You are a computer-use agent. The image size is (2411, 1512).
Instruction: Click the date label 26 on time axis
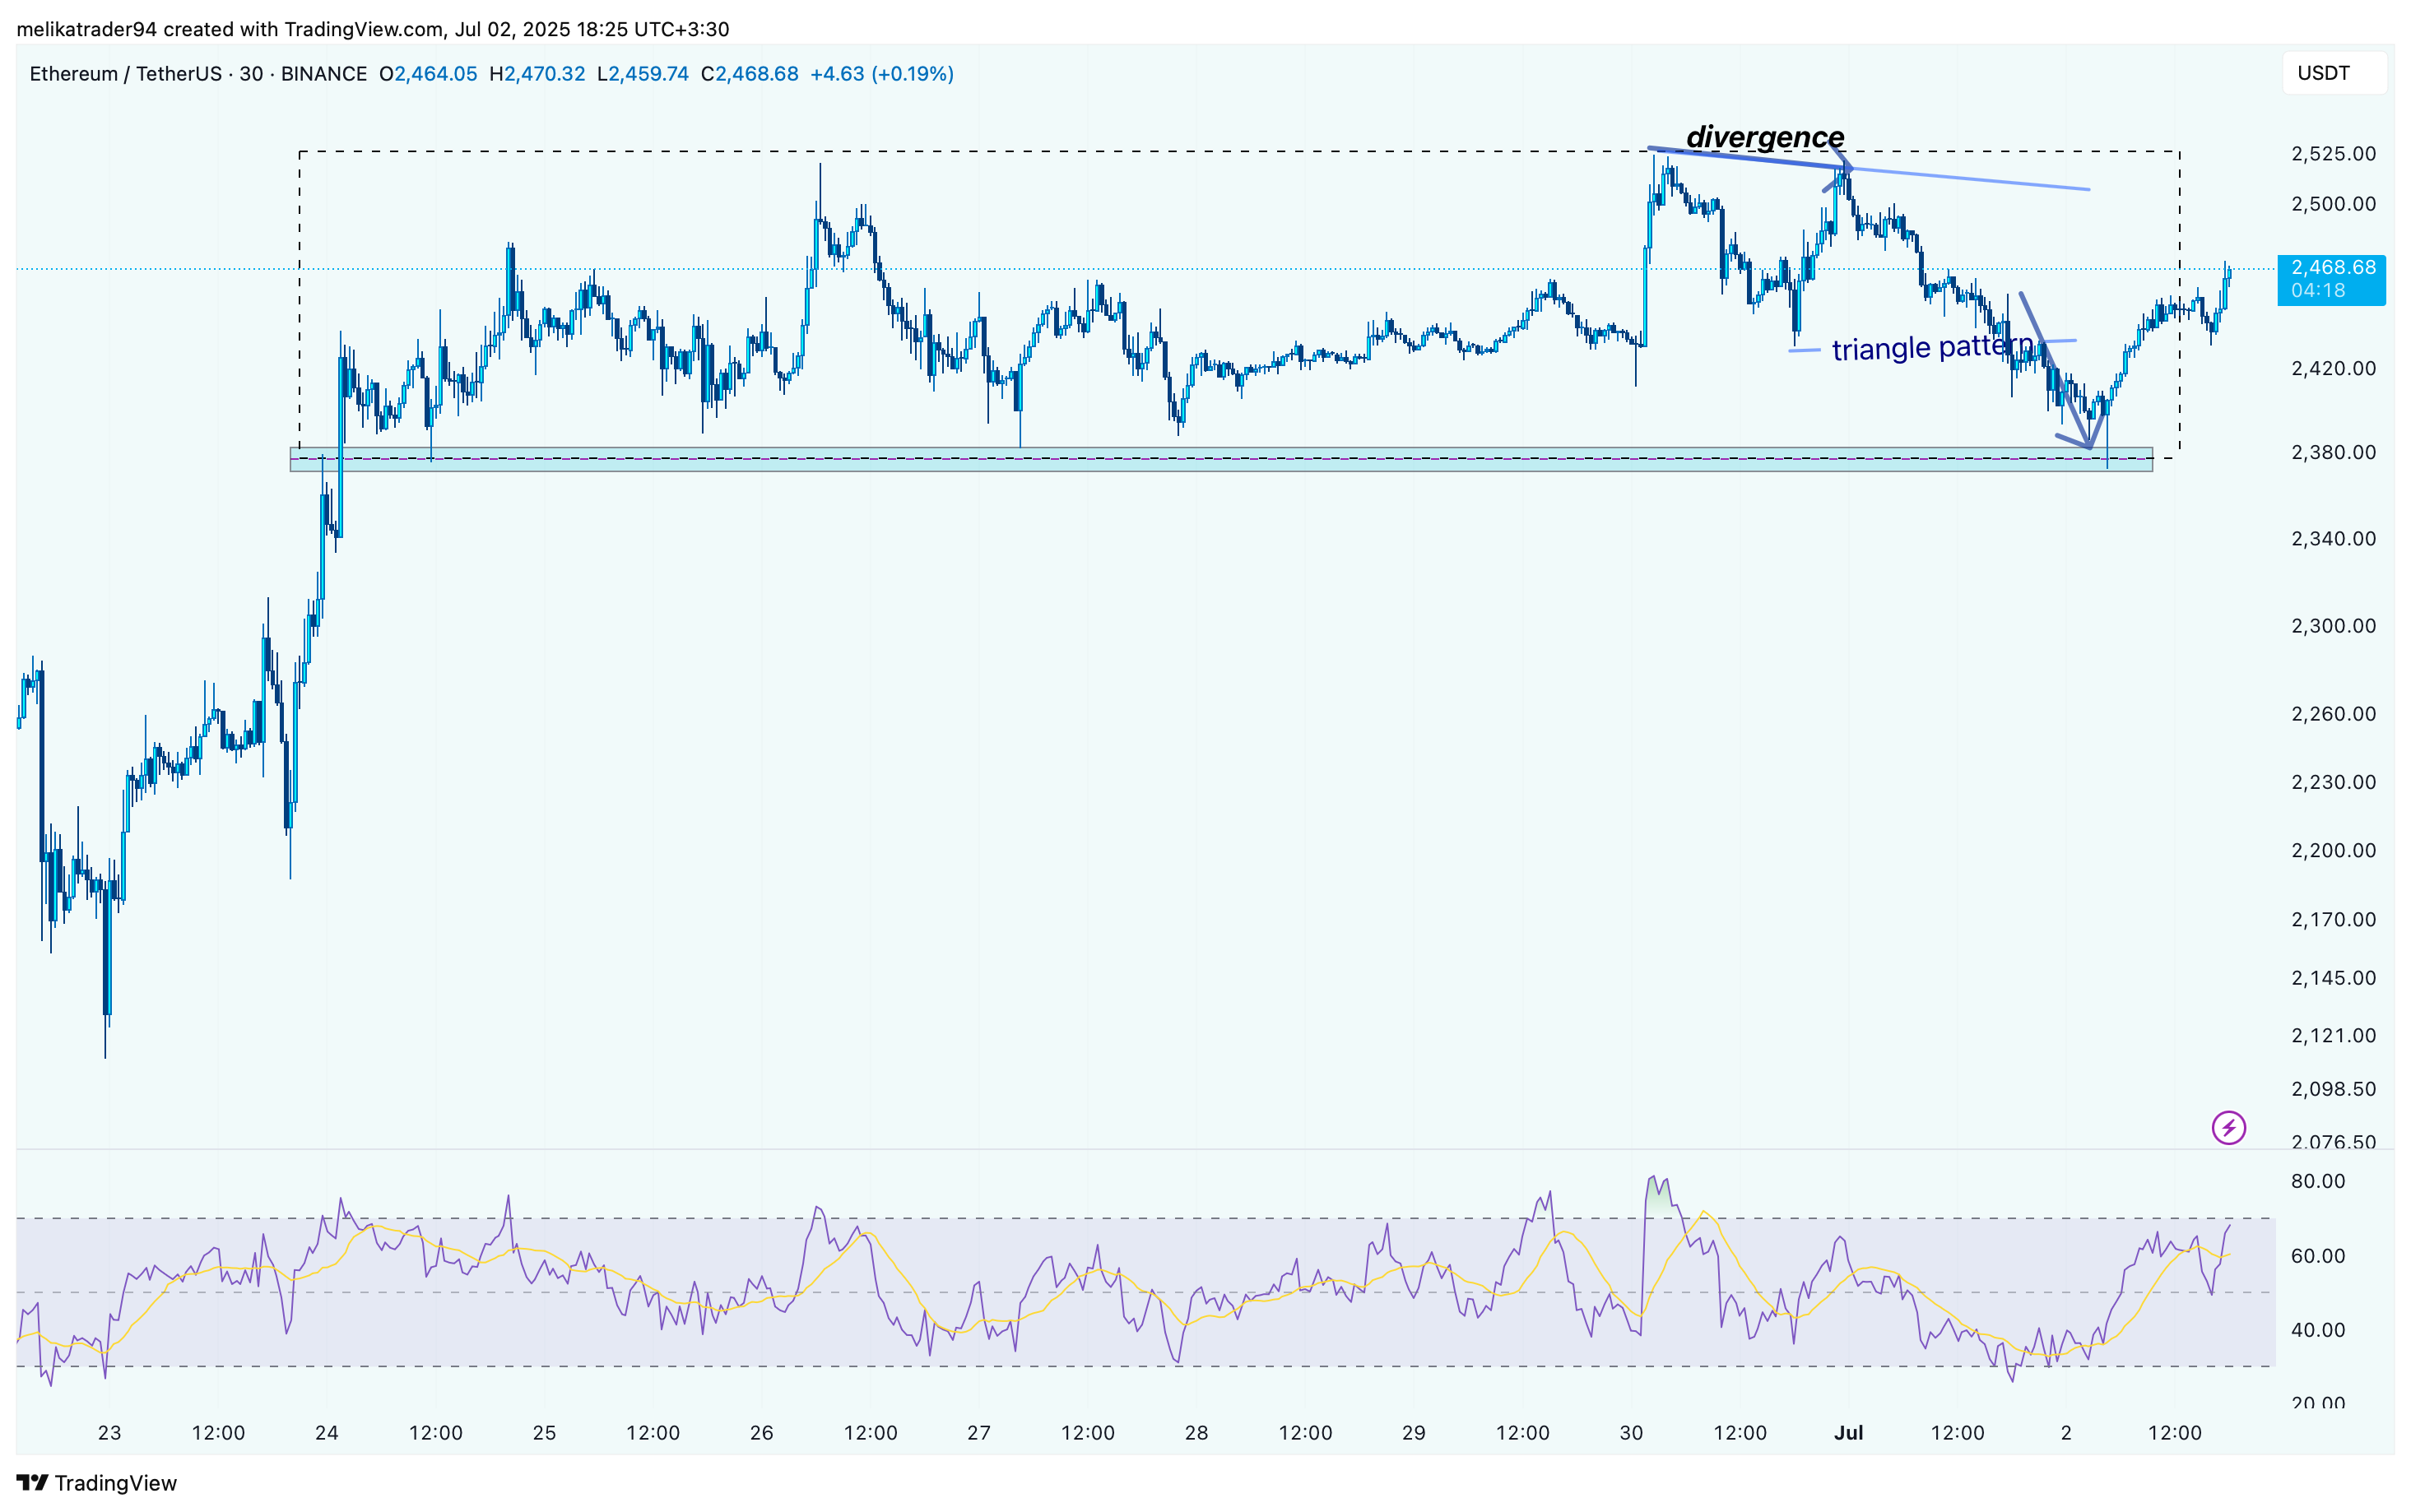[761, 1433]
